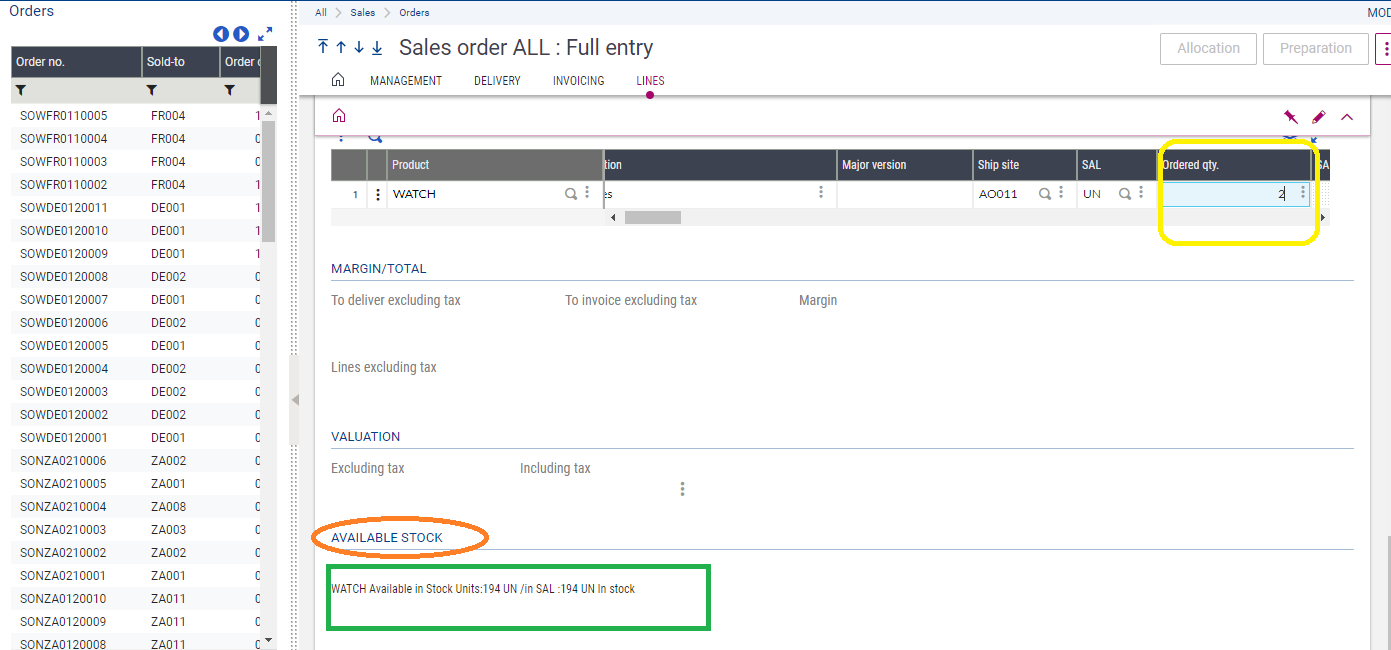Expand the left list with the diagonal arrows icon
This screenshot has height=650, width=1391.
click(264, 33)
